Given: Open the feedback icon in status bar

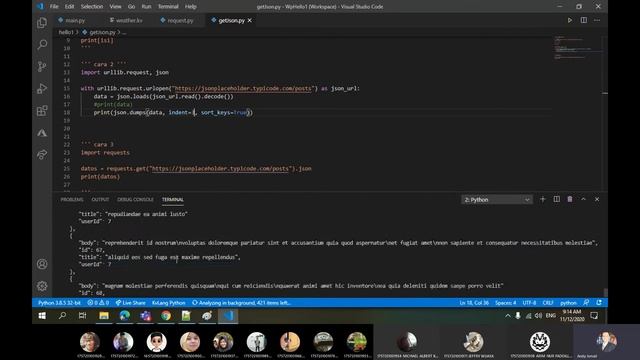Looking at the screenshot, I should 586,303.
